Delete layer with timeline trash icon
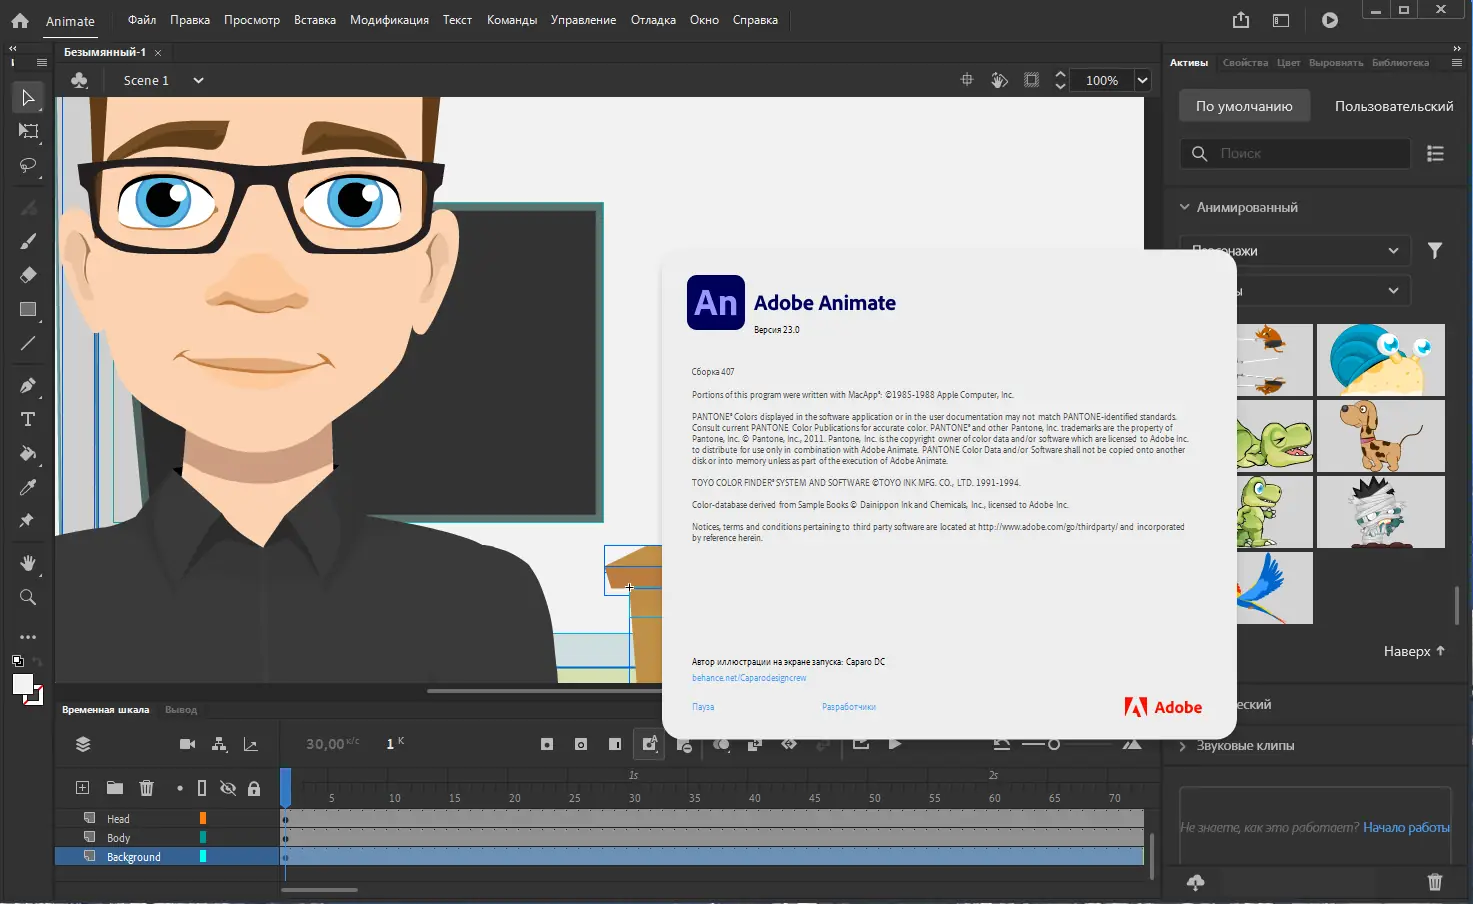The image size is (1473, 904). click(x=146, y=788)
